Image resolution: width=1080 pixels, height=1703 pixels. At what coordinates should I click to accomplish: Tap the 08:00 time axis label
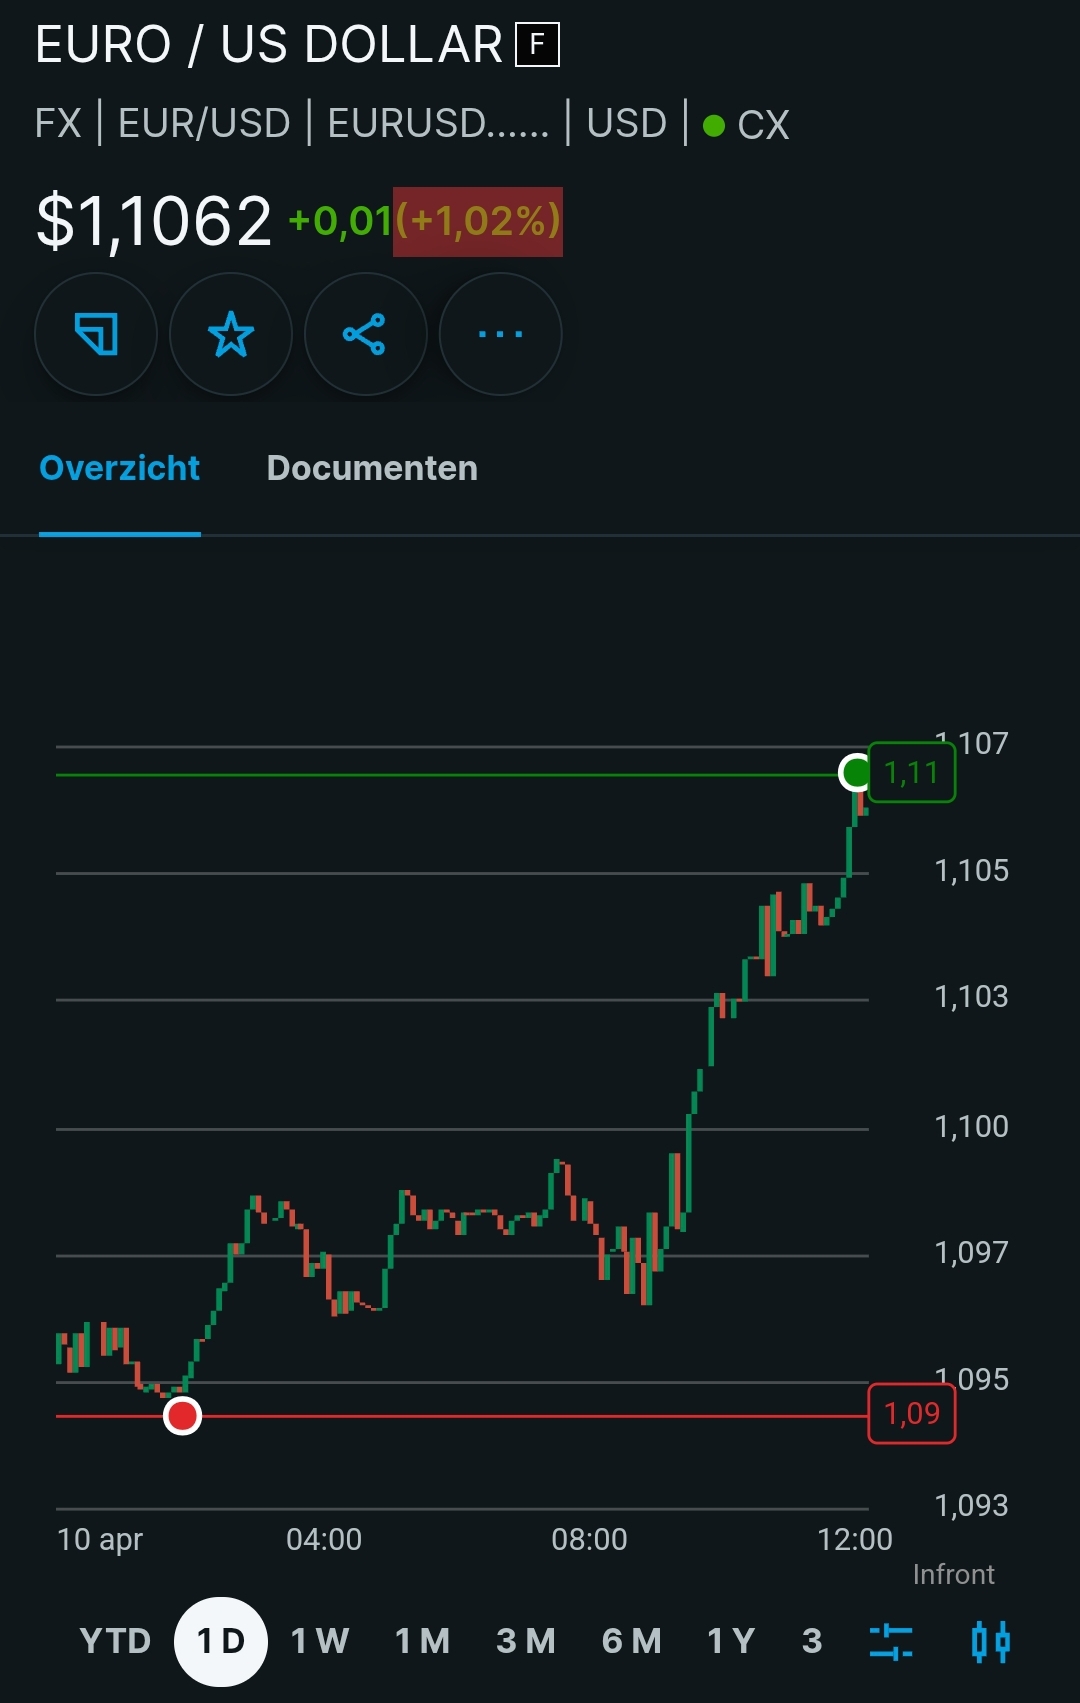tap(589, 1539)
